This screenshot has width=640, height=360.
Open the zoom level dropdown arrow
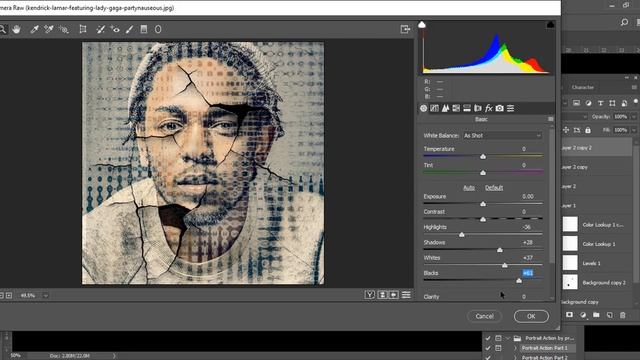pyautogui.click(x=45, y=296)
